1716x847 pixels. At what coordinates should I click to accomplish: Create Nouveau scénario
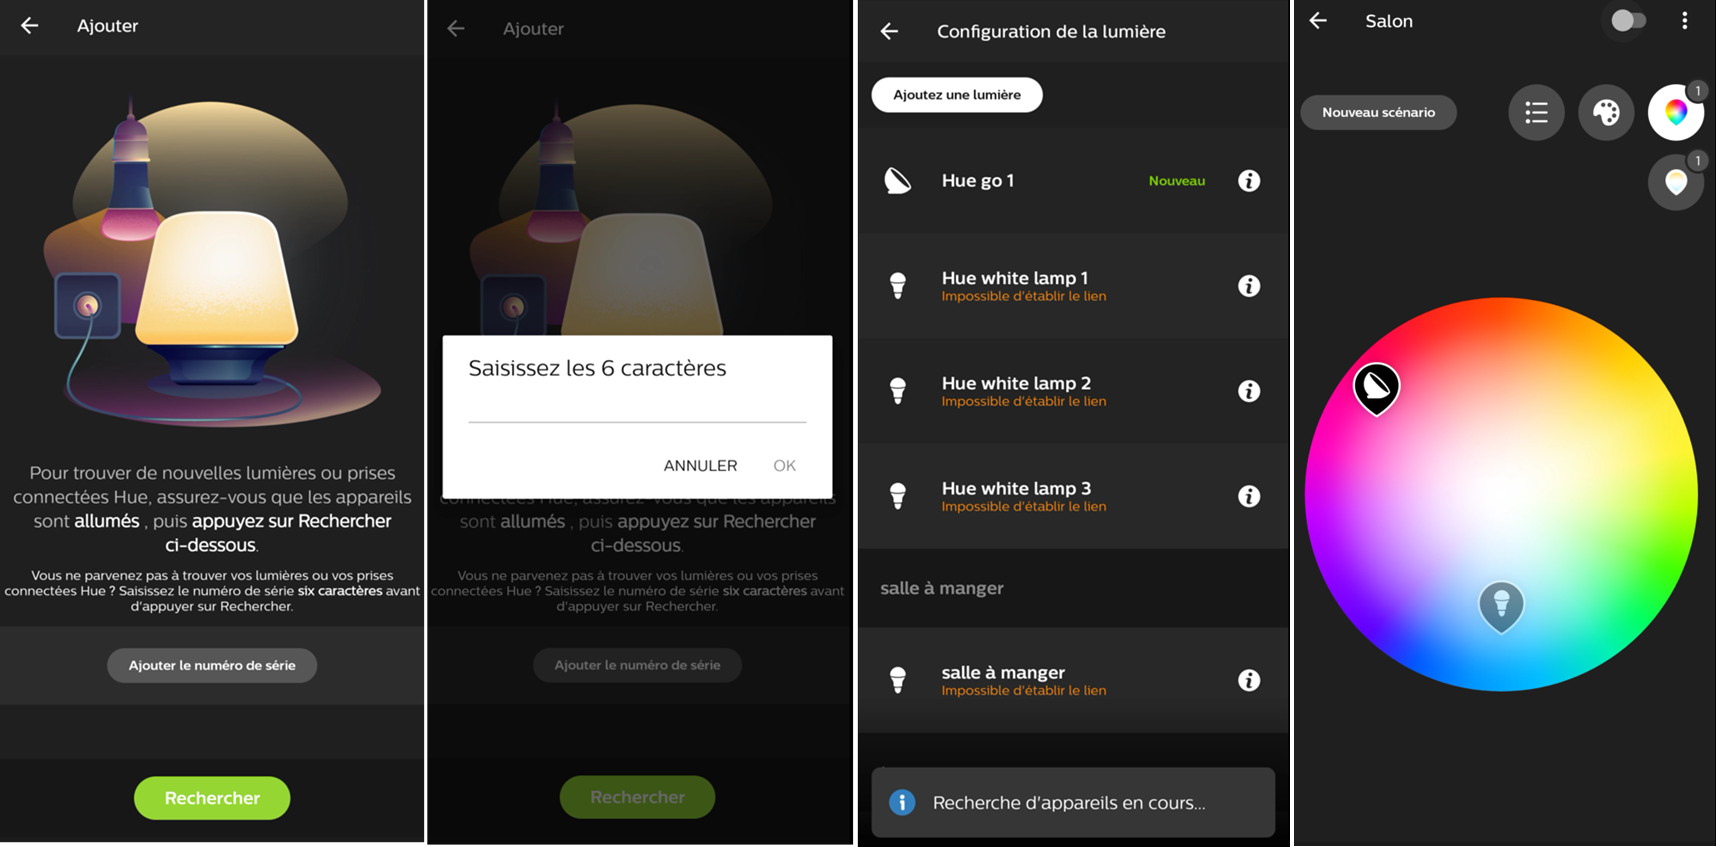click(1378, 112)
